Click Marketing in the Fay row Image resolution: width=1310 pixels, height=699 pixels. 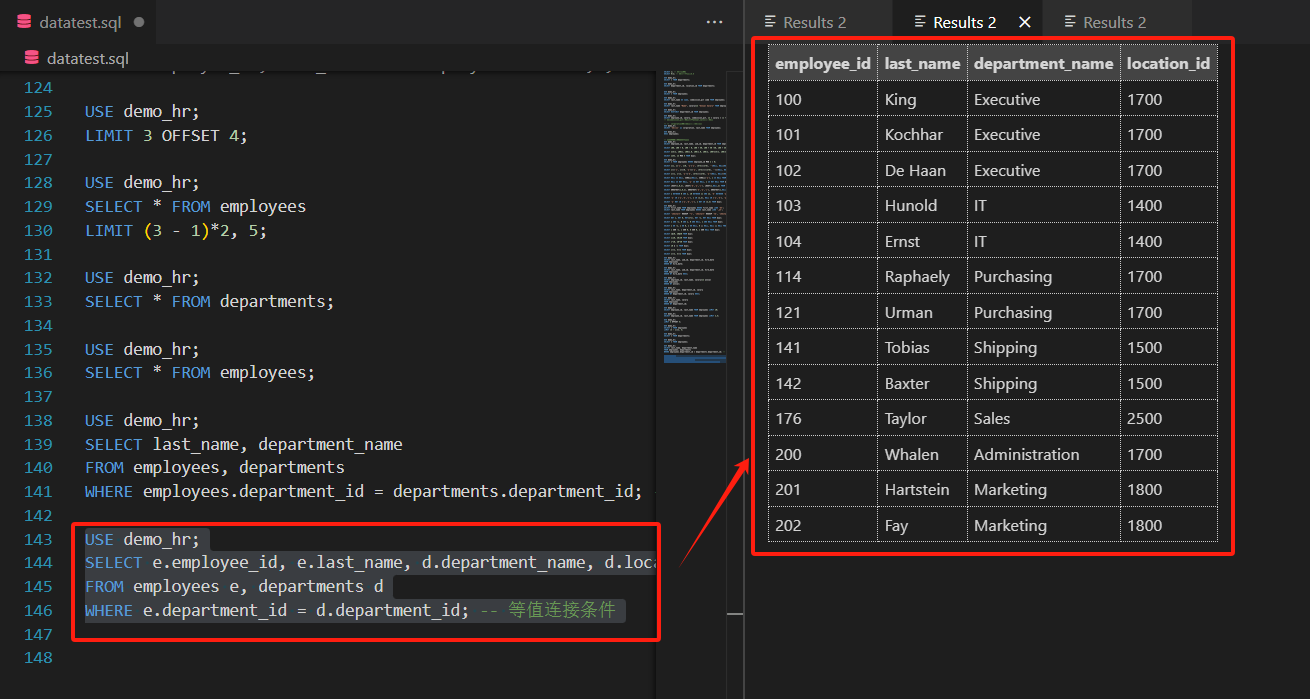coord(1043,525)
